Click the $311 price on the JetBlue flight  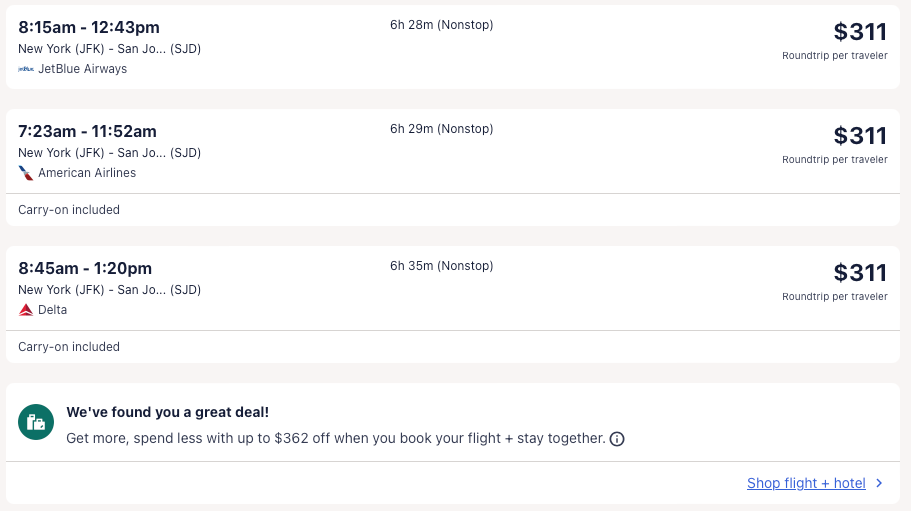tap(860, 32)
